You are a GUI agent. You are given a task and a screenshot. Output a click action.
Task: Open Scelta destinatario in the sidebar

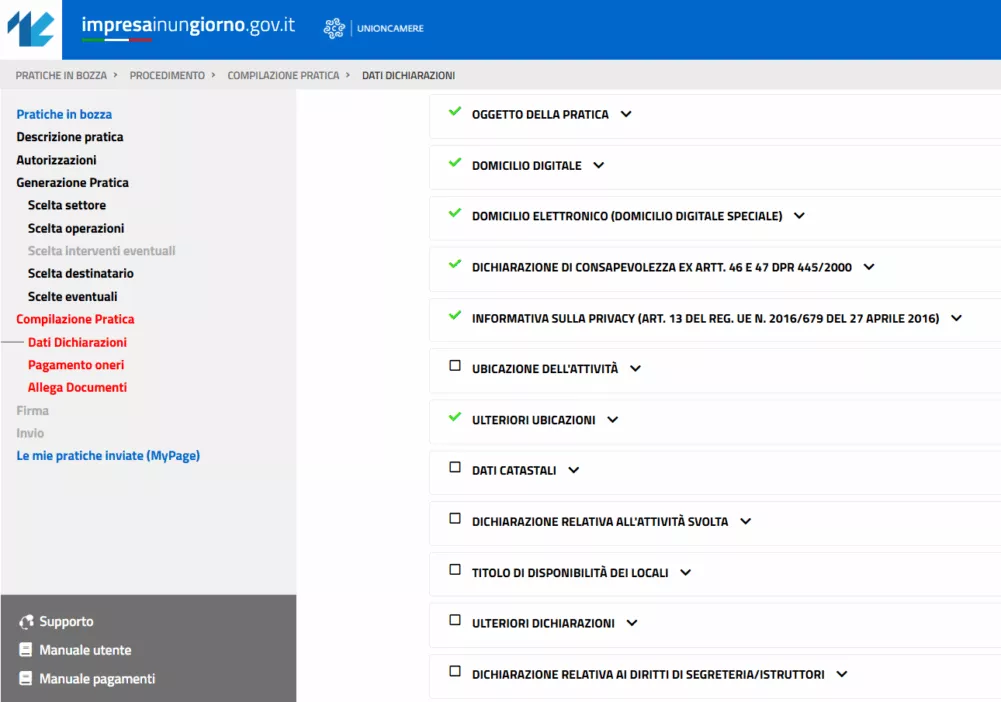[80, 274]
